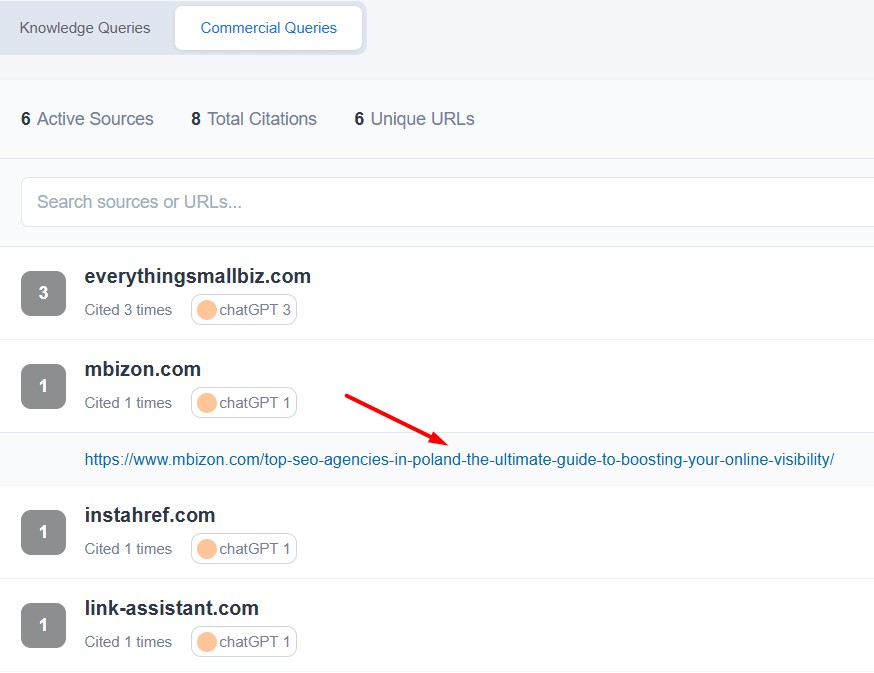Focus the Search sources or URLs field
Viewport: 874px width, 673px height.
tap(447, 202)
